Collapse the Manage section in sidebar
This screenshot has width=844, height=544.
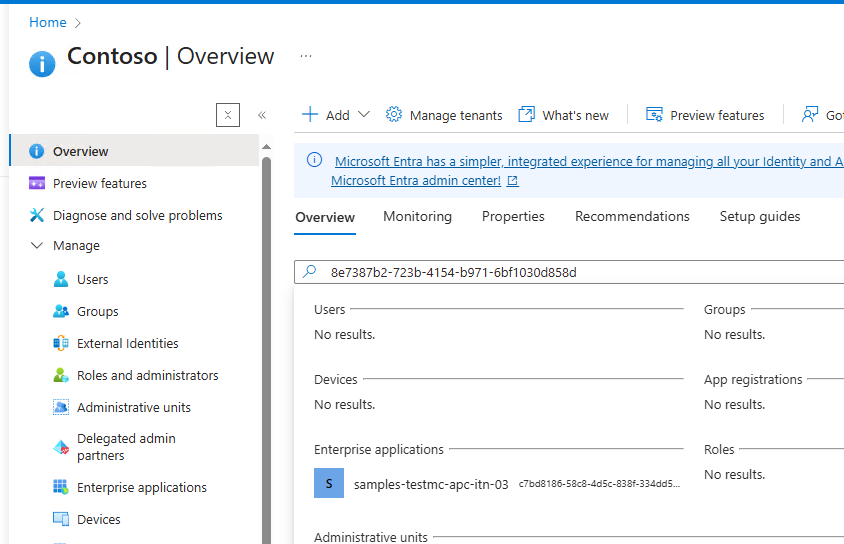pyautogui.click(x=37, y=246)
